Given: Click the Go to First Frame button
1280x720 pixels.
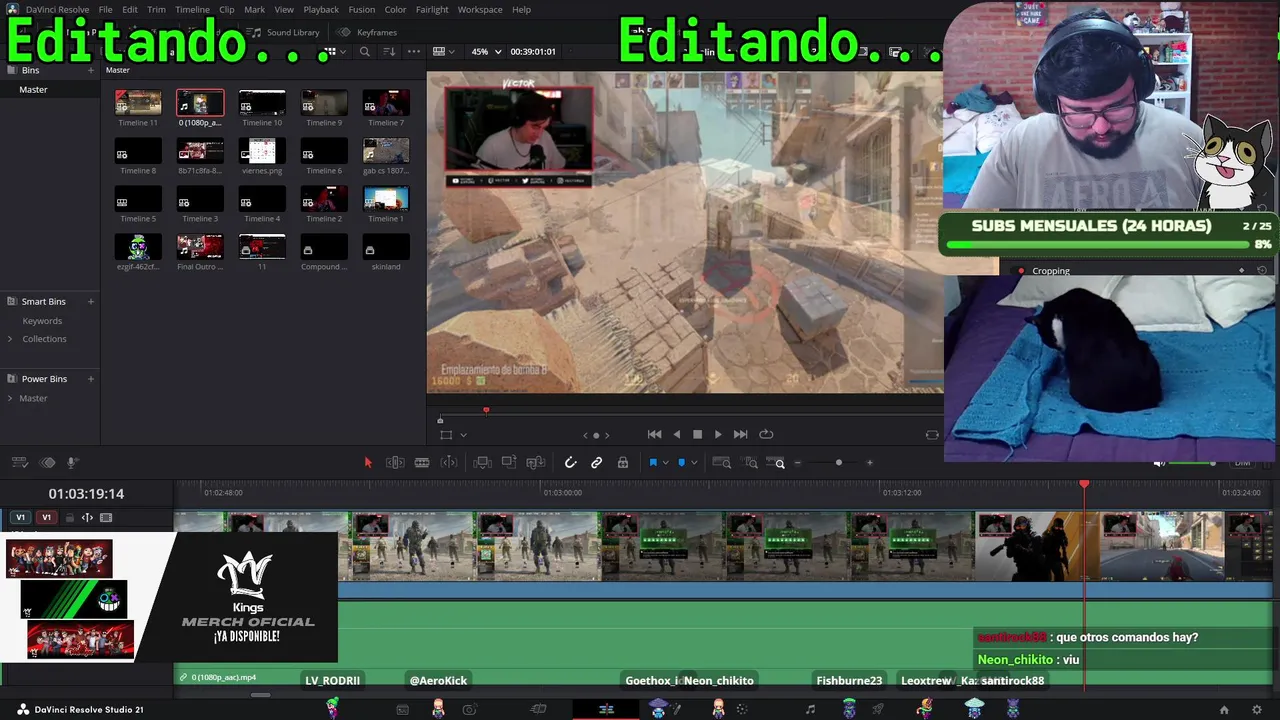Looking at the screenshot, I should pos(654,434).
